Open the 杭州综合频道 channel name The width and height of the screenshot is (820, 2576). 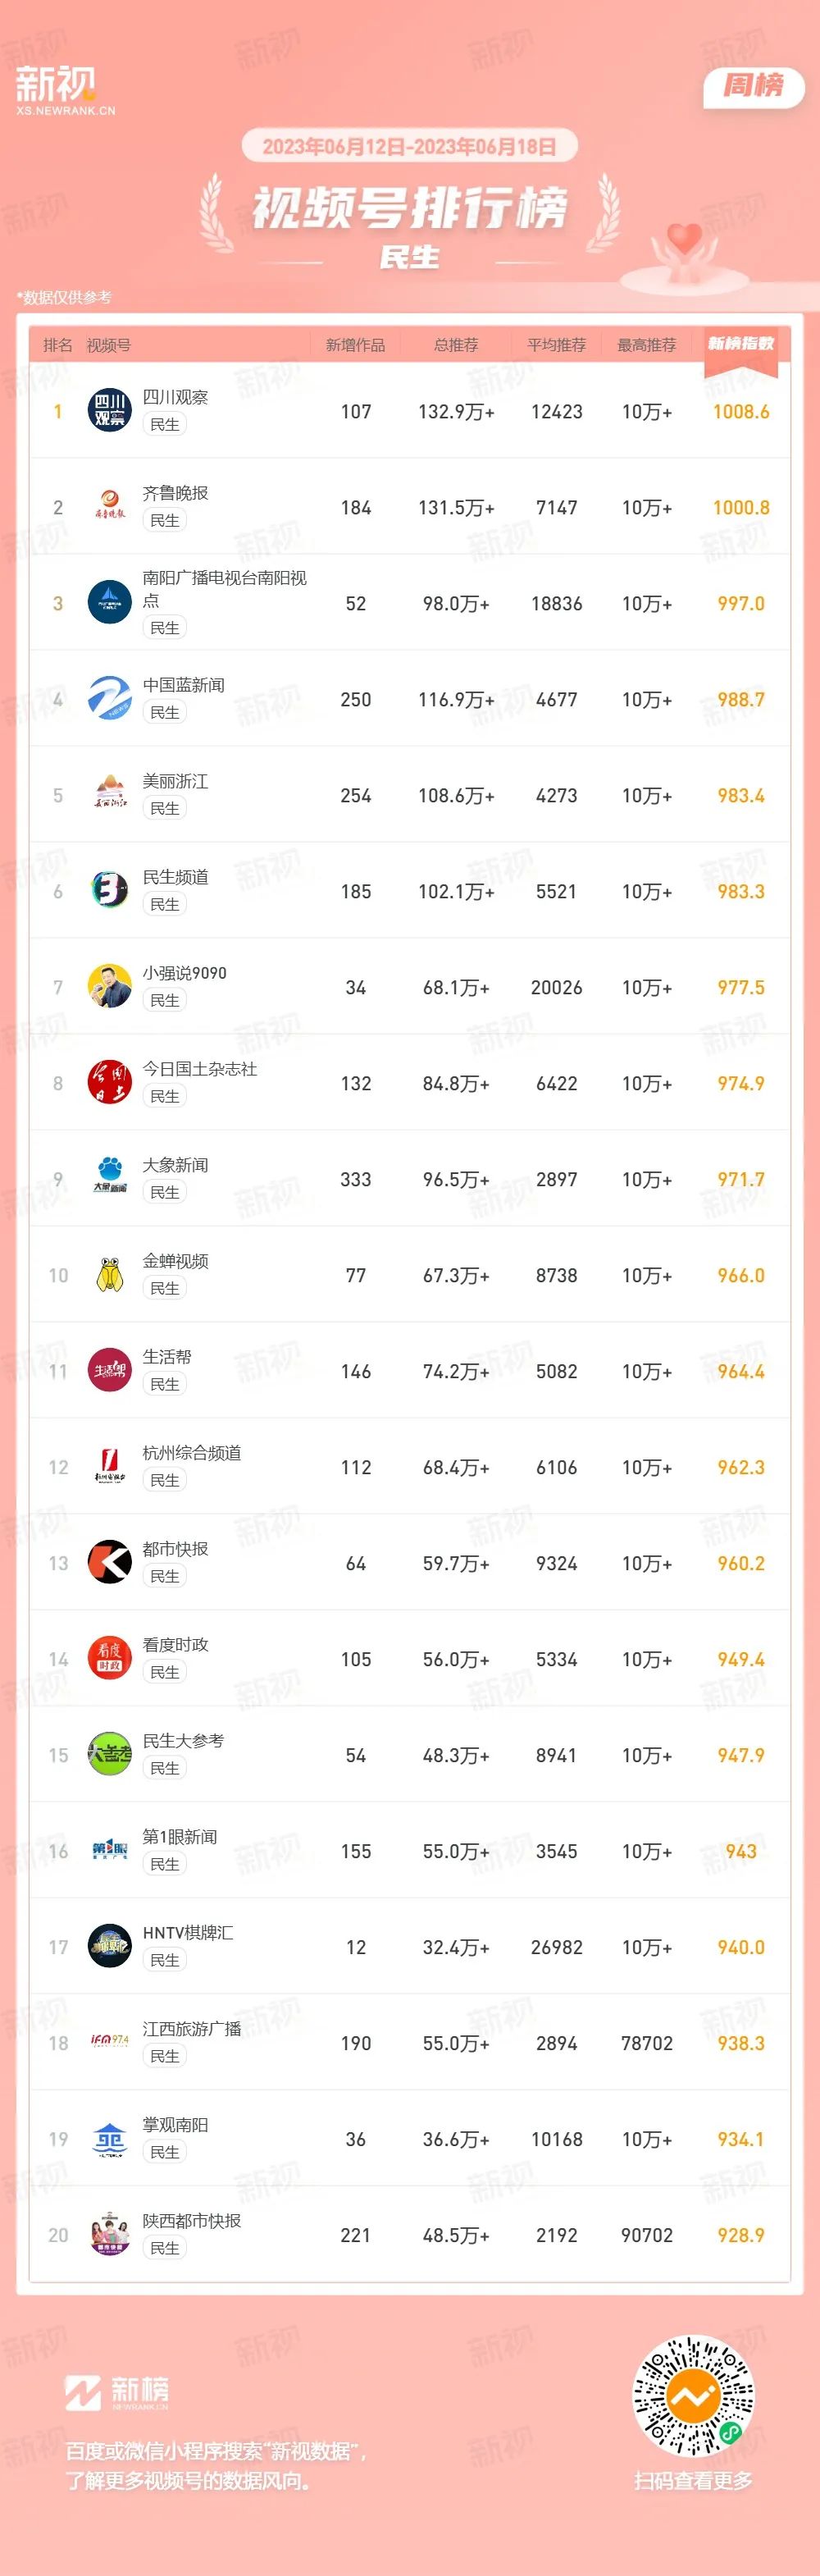(x=192, y=1453)
